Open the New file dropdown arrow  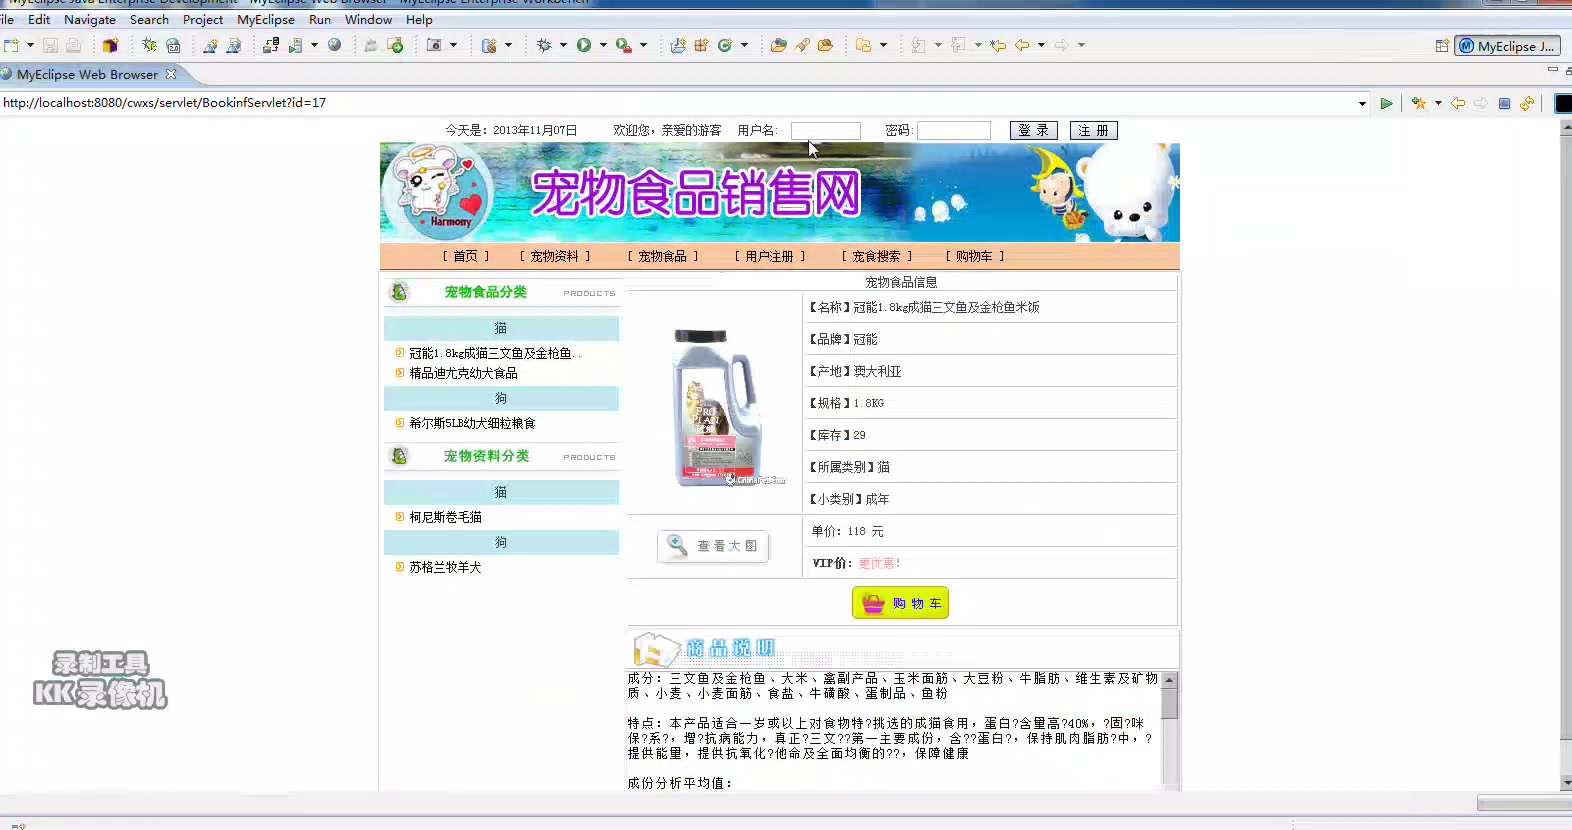click(30, 45)
